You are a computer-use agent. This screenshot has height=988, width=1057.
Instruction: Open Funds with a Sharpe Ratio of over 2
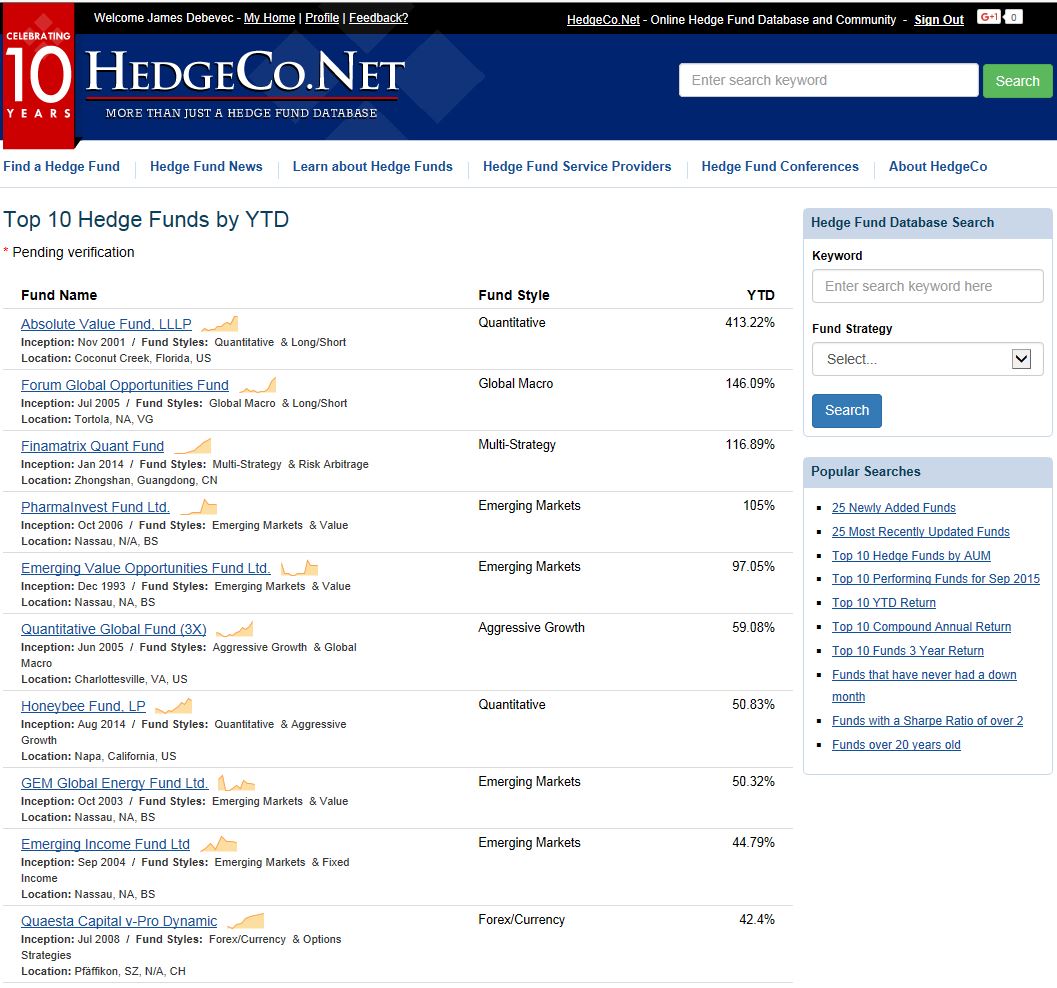tap(927, 721)
